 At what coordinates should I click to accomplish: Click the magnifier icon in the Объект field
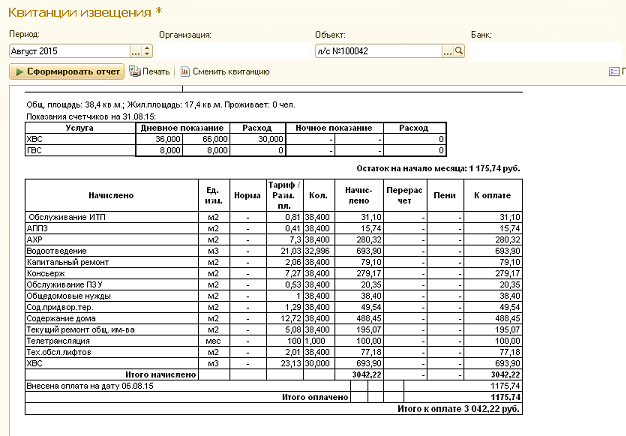pos(459,50)
